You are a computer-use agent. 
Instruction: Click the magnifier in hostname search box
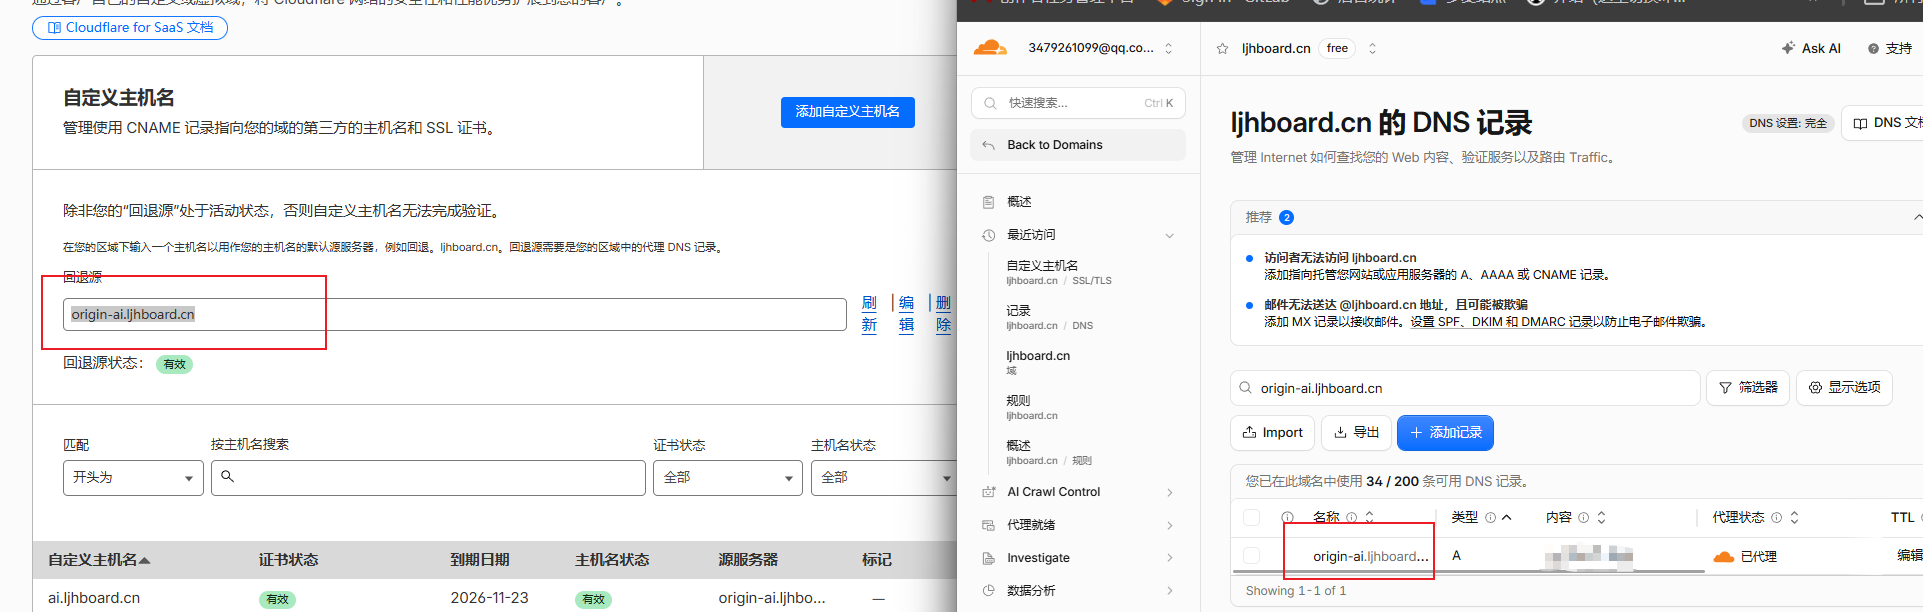click(x=228, y=477)
